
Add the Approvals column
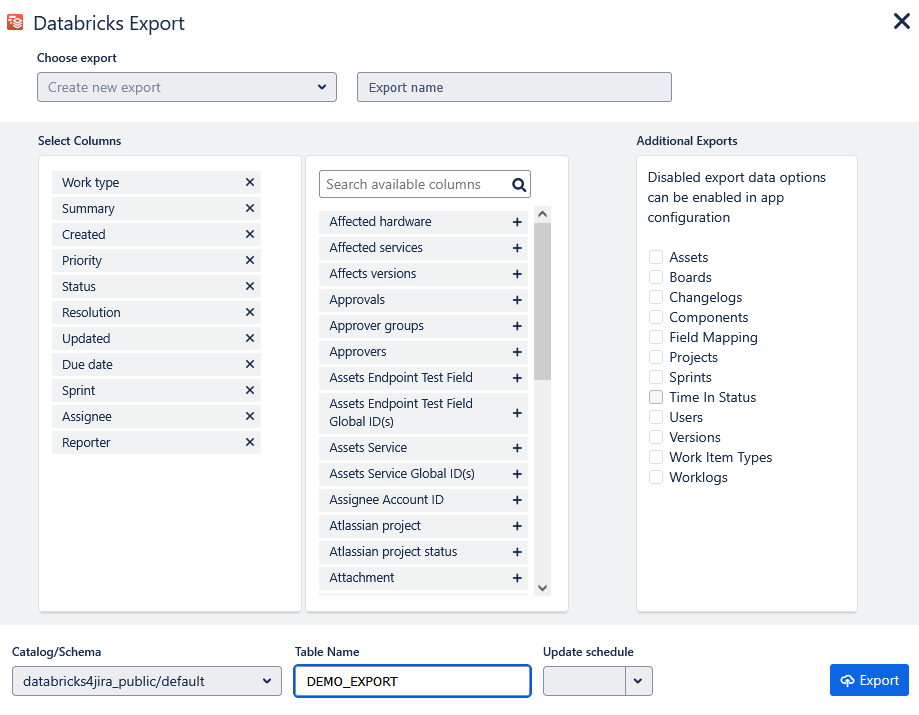[517, 300]
